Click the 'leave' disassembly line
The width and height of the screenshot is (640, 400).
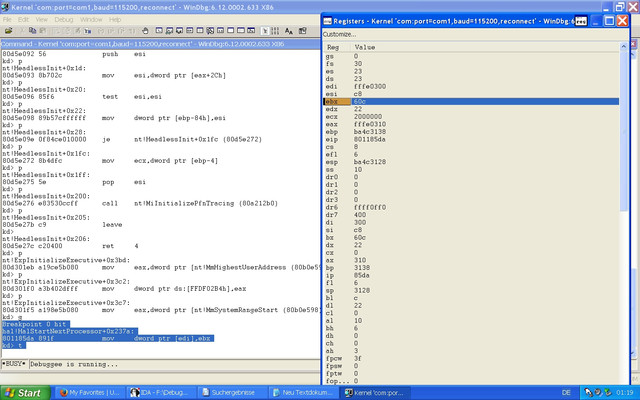[62, 224]
